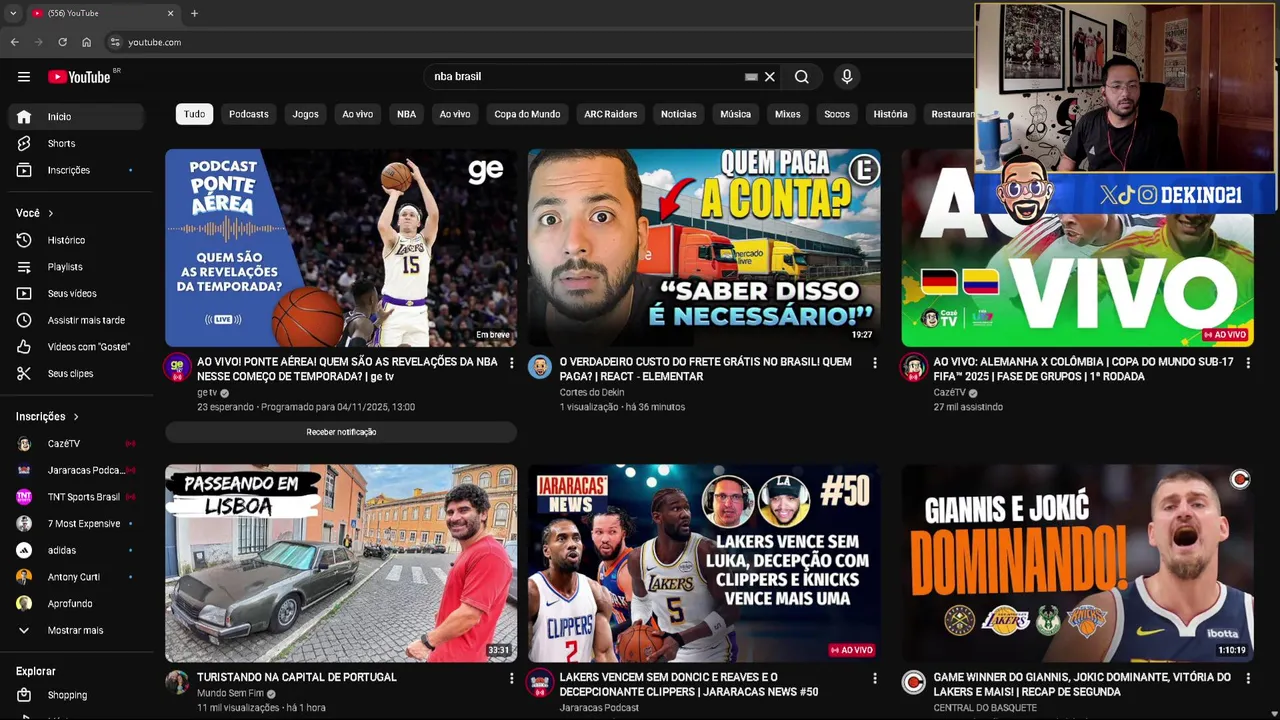Screen dimensions: 1280x720
Task: View site information icon in address bar
Action: point(115,42)
